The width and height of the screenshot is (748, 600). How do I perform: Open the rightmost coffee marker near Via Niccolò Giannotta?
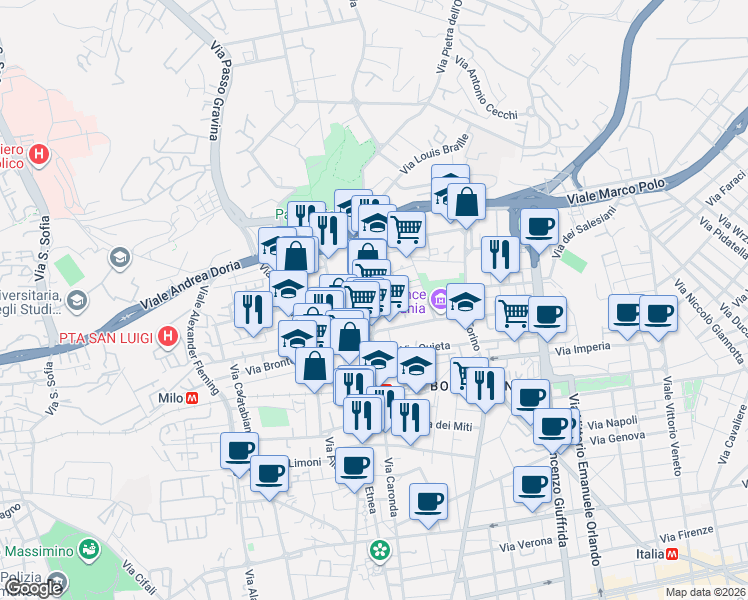(x=658, y=314)
